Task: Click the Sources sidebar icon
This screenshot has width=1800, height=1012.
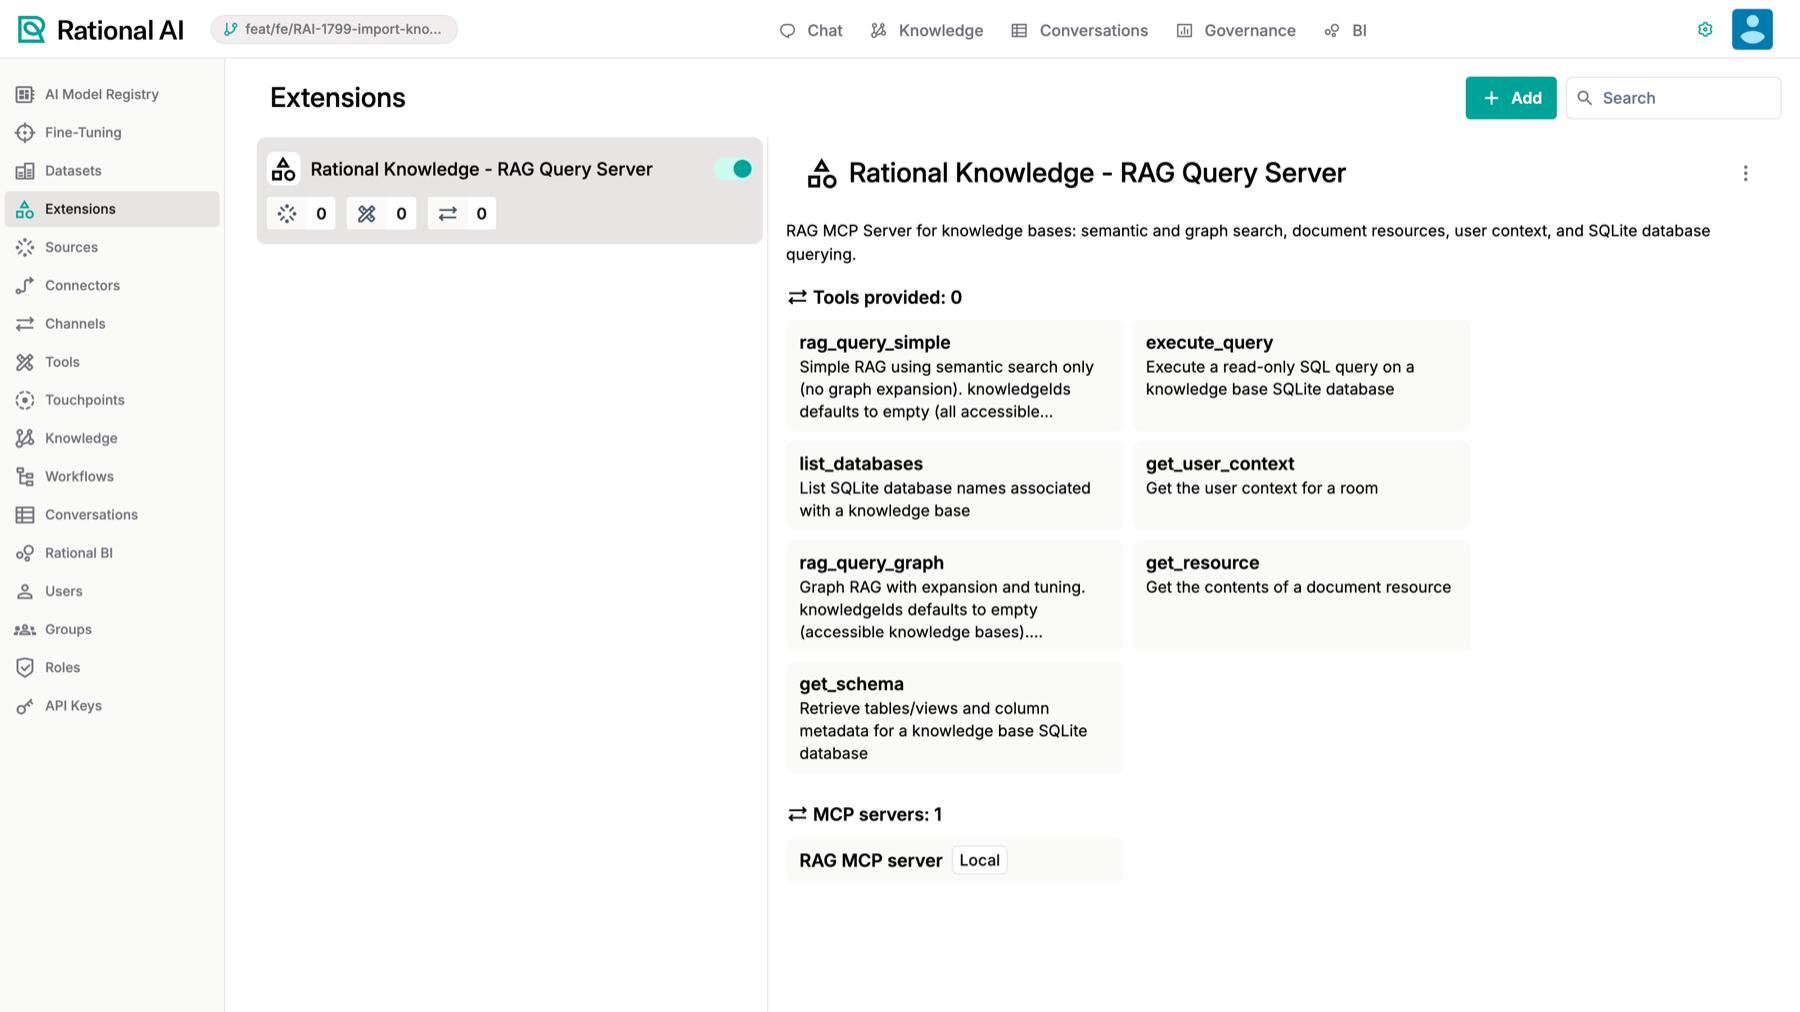Action: 25,247
